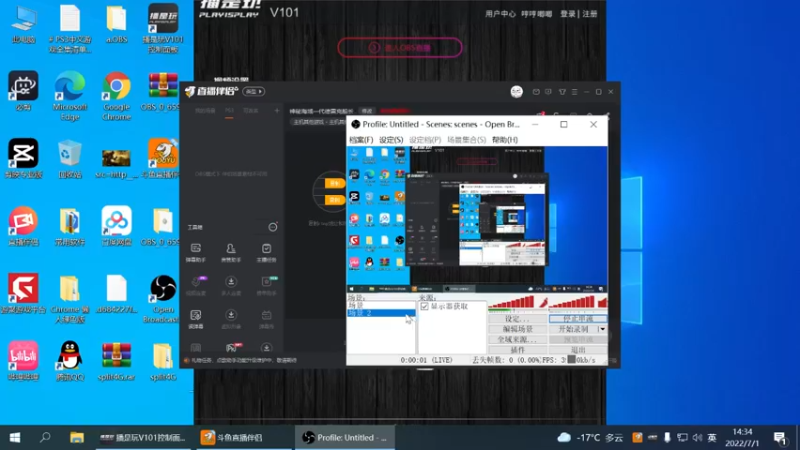Toggle the 显示器获取 source checkbox in OBS
Screen dimensions: 800x450
pyautogui.click(x=424, y=306)
